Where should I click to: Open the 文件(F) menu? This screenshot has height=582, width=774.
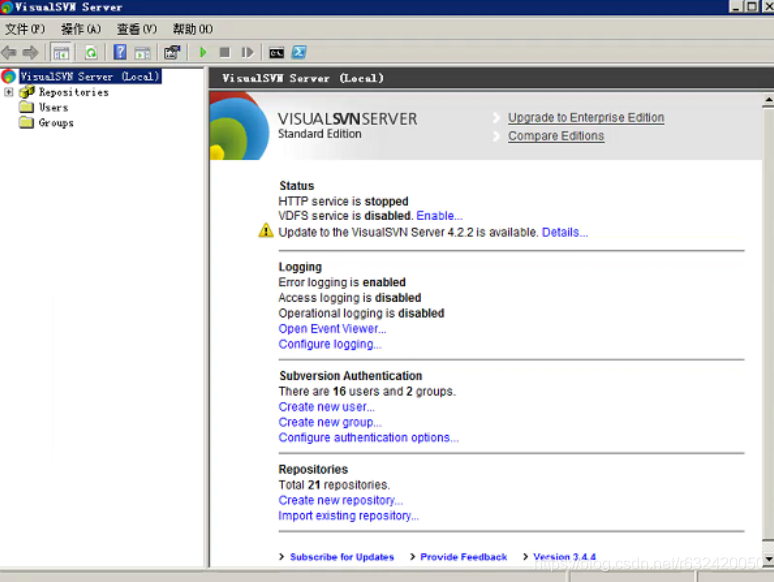(25, 29)
